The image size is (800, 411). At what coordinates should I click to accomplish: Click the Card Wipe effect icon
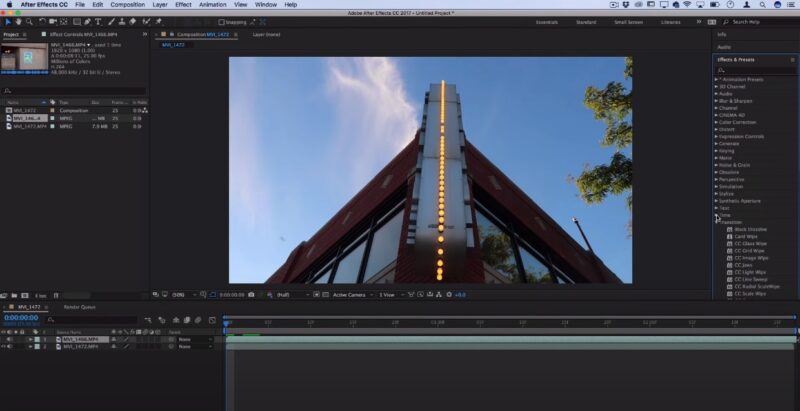(730, 237)
